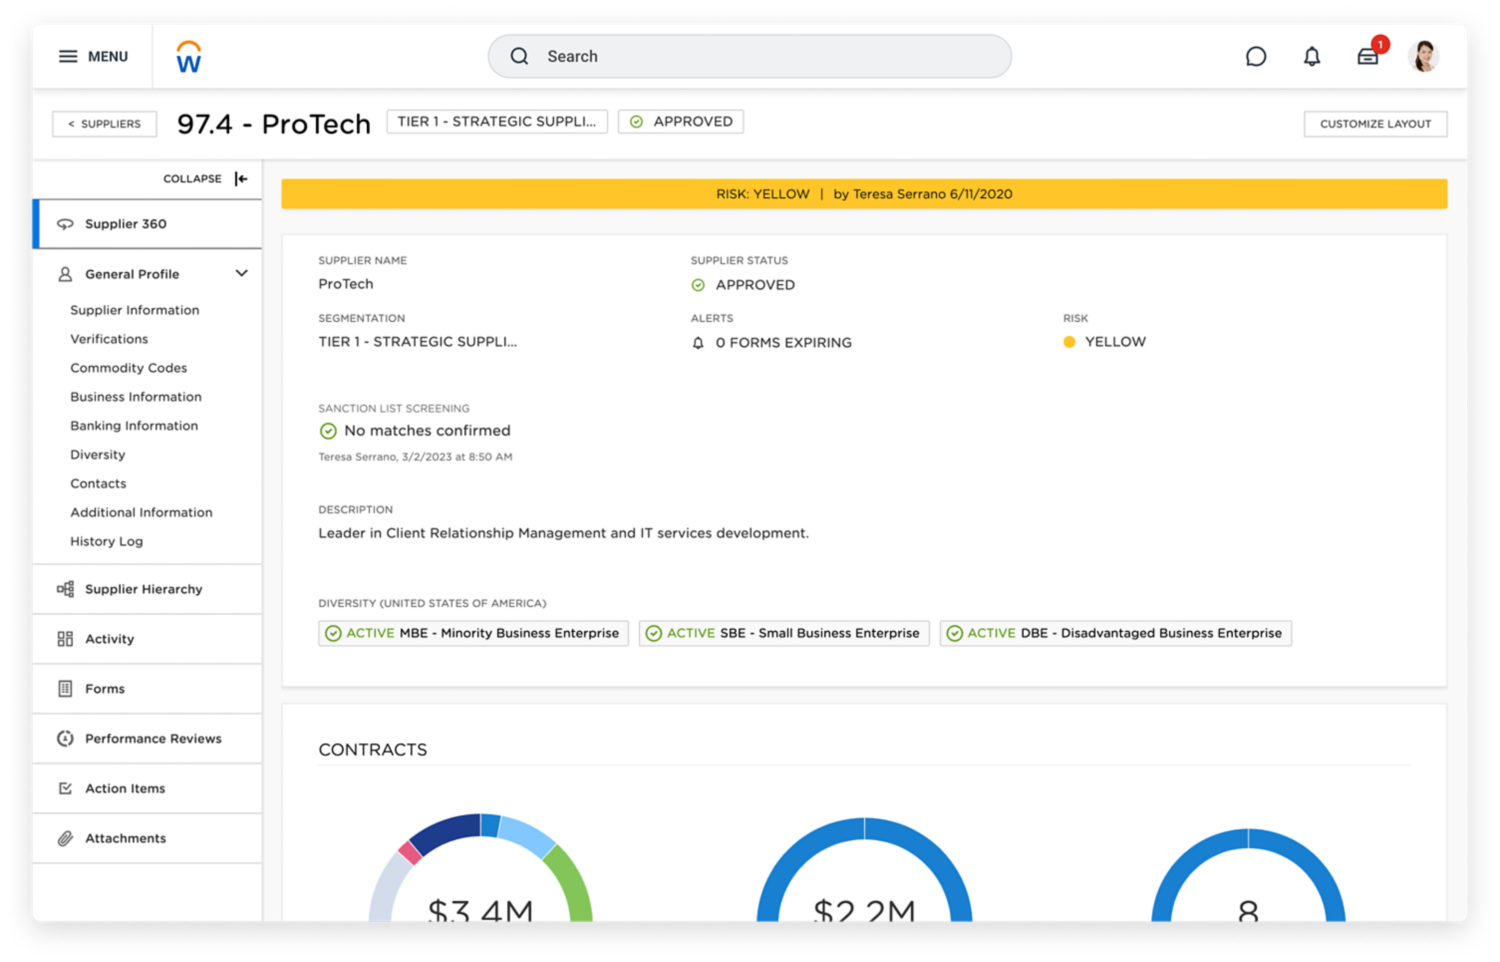Open the inbox tray with badge
The width and height of the screenshot is (1500, 962).
[1367, 57]
